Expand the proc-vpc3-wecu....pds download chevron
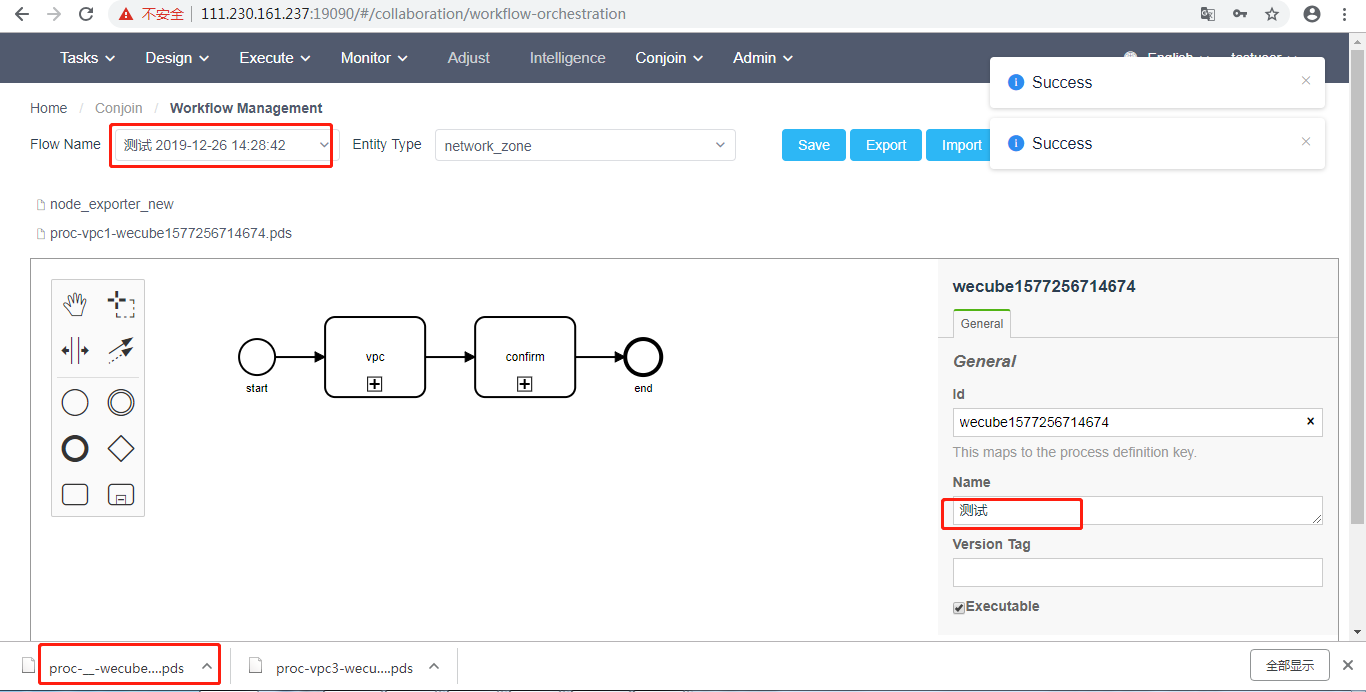The image size is (1366, 692). click(434, 665)
